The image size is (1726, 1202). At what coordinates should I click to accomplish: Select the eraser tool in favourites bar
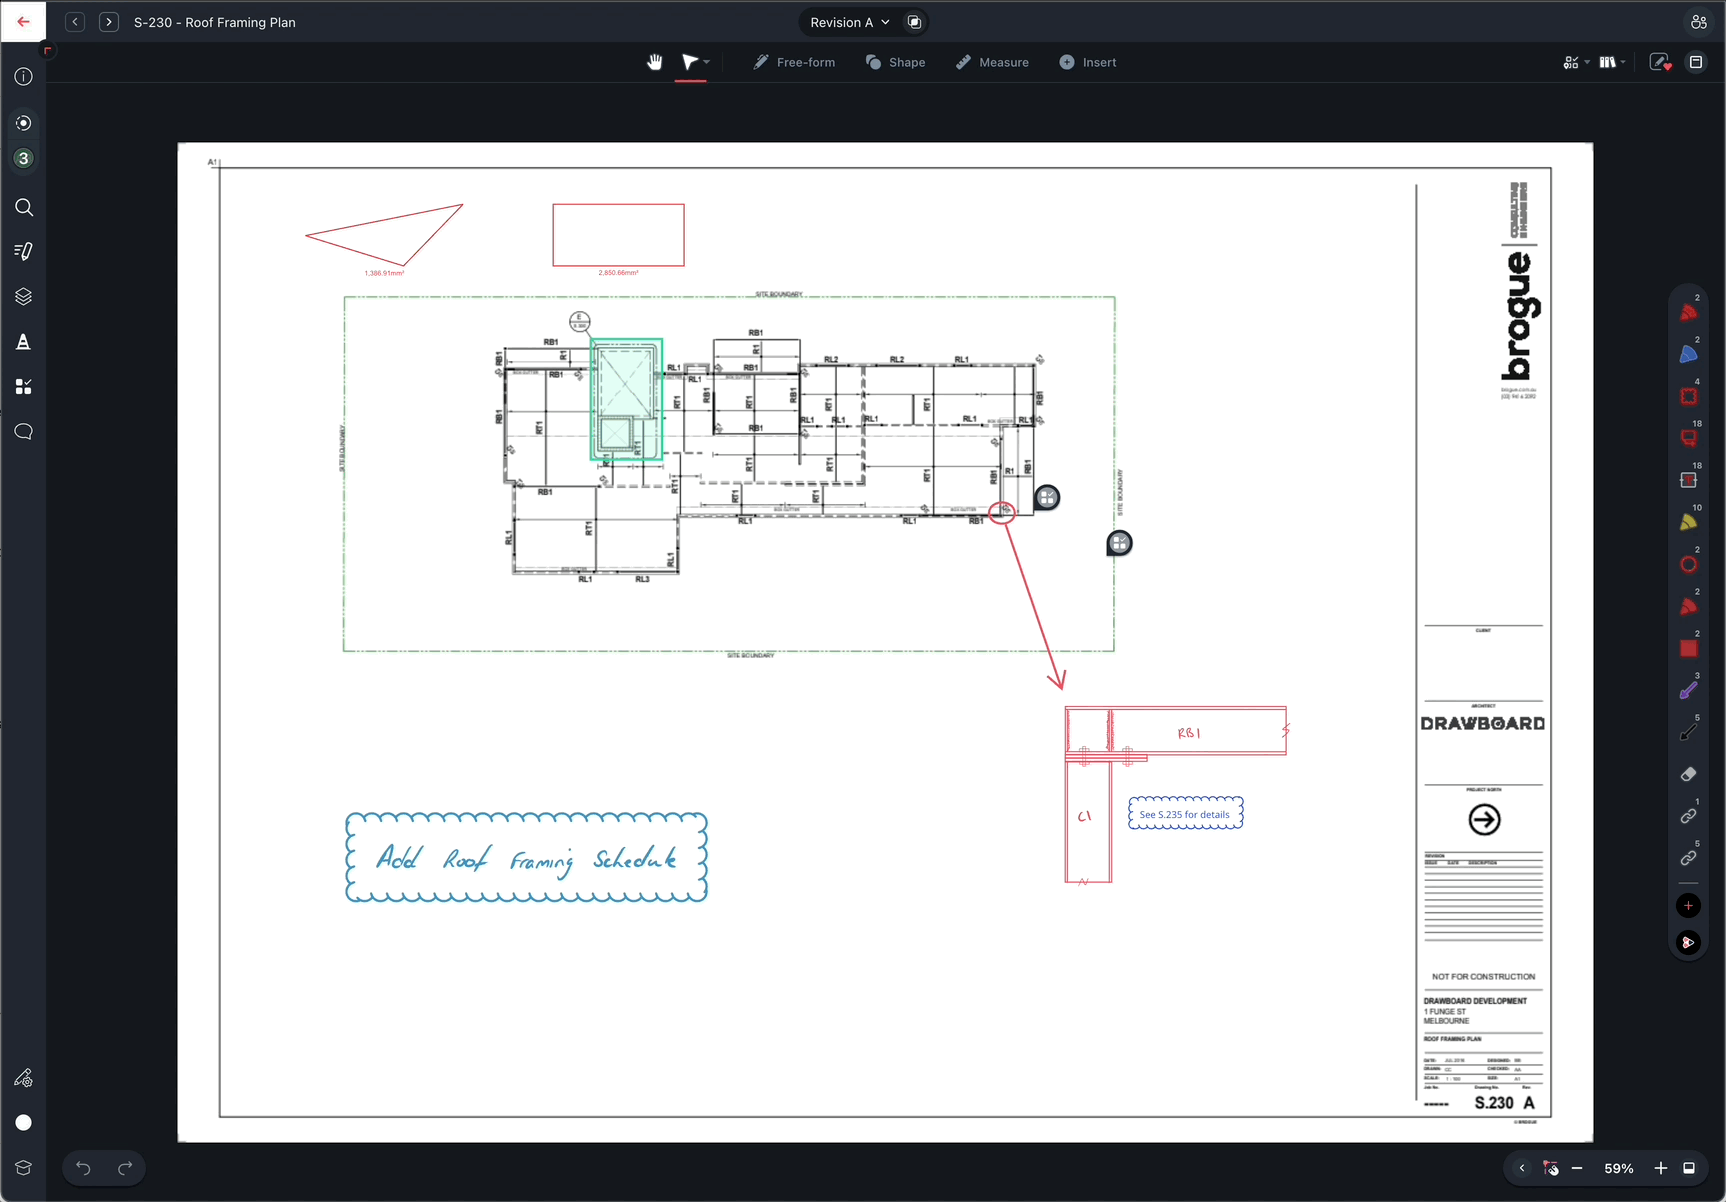1688,774
